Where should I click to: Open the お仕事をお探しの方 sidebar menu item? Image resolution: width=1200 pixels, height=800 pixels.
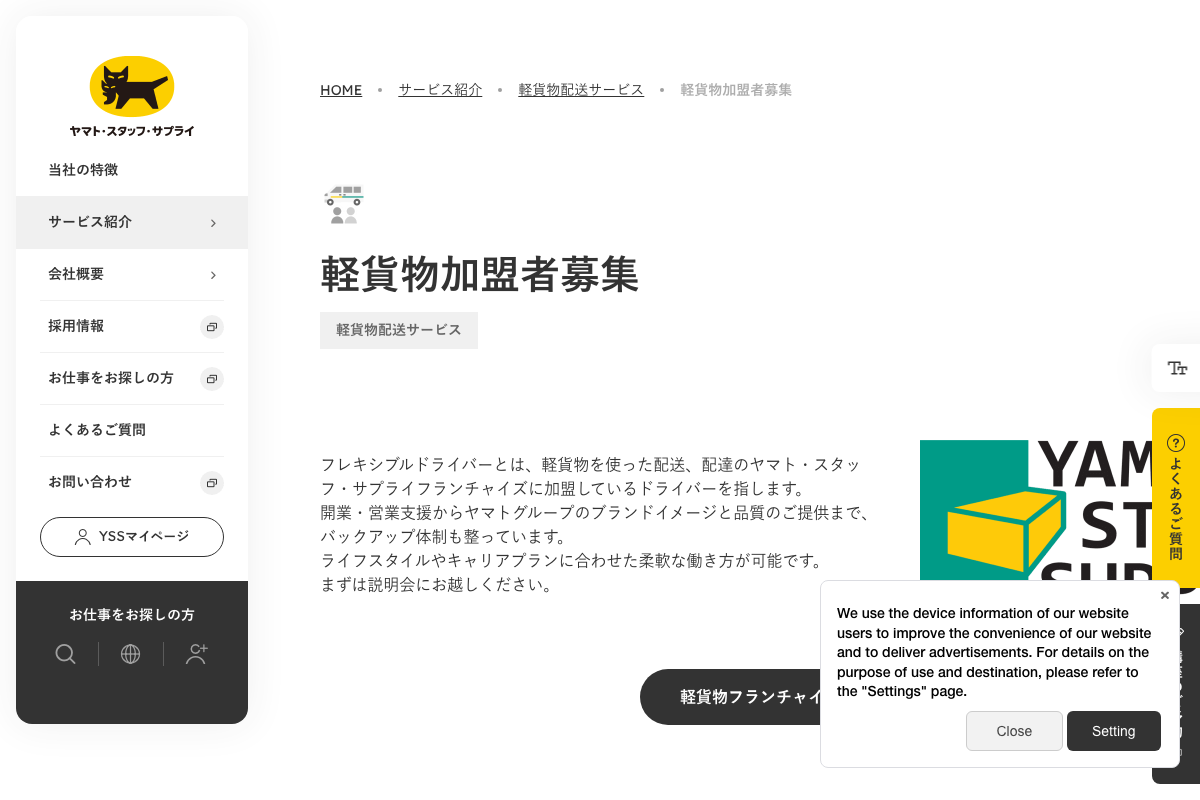(132, 378)
